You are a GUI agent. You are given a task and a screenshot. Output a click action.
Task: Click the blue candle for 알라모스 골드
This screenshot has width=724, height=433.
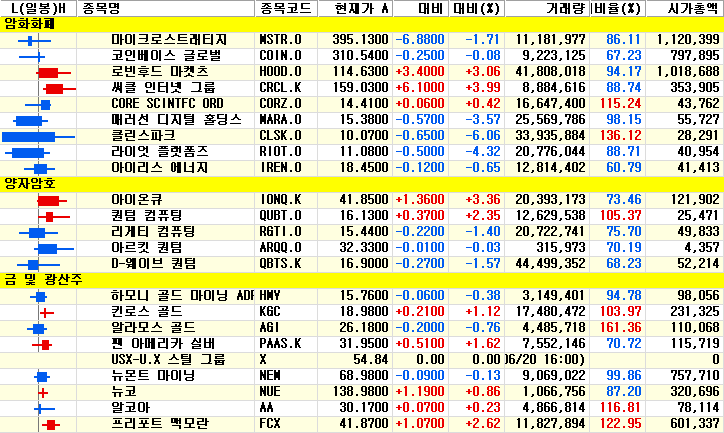coord(37,329)
